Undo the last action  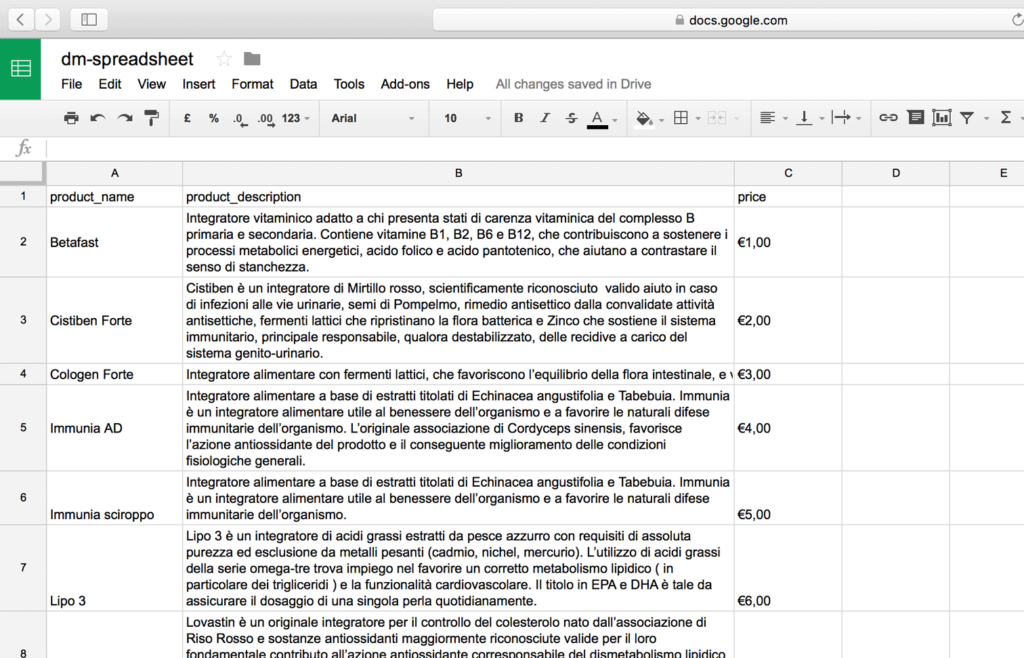(x=98, y=118)
